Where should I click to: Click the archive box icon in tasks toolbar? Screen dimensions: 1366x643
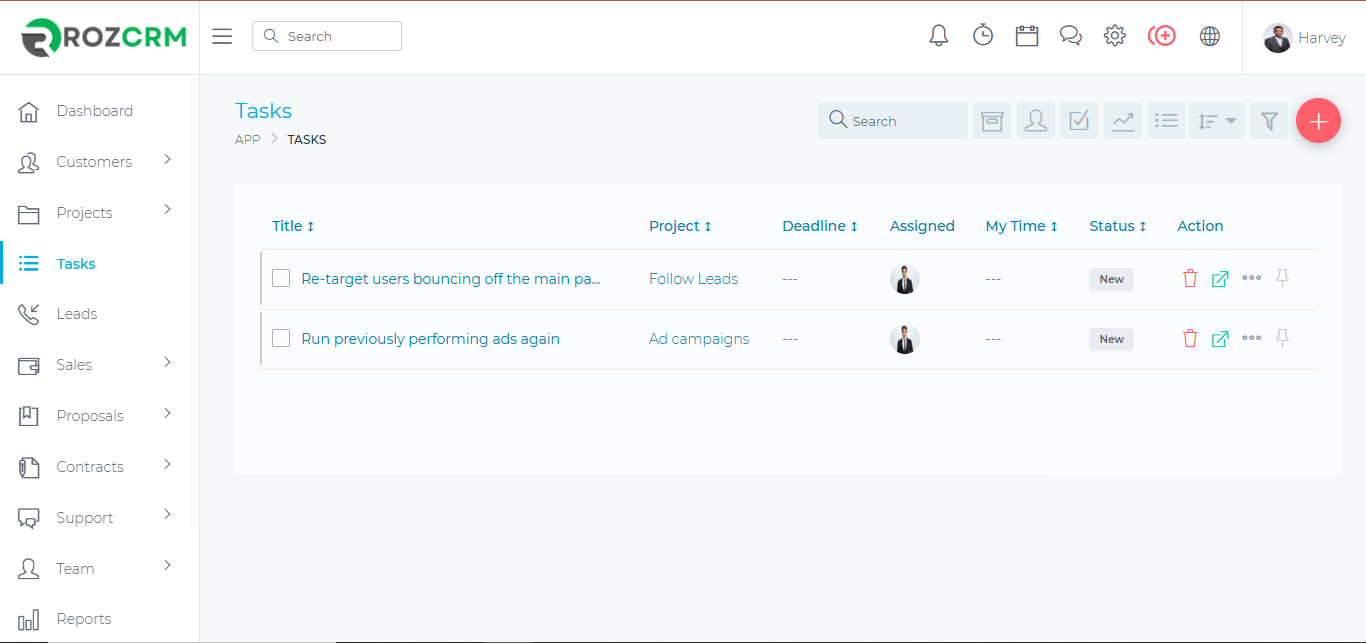[x=991, y=121]
